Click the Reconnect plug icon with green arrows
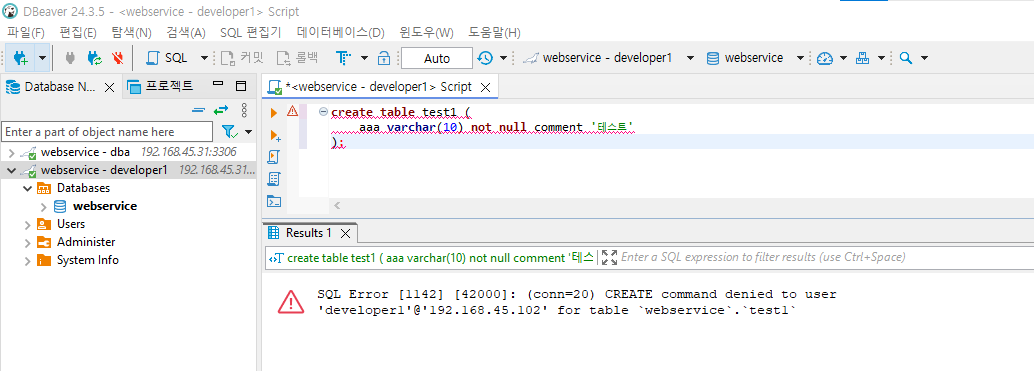Screen dimensions: 1034x371 point(94,58)
